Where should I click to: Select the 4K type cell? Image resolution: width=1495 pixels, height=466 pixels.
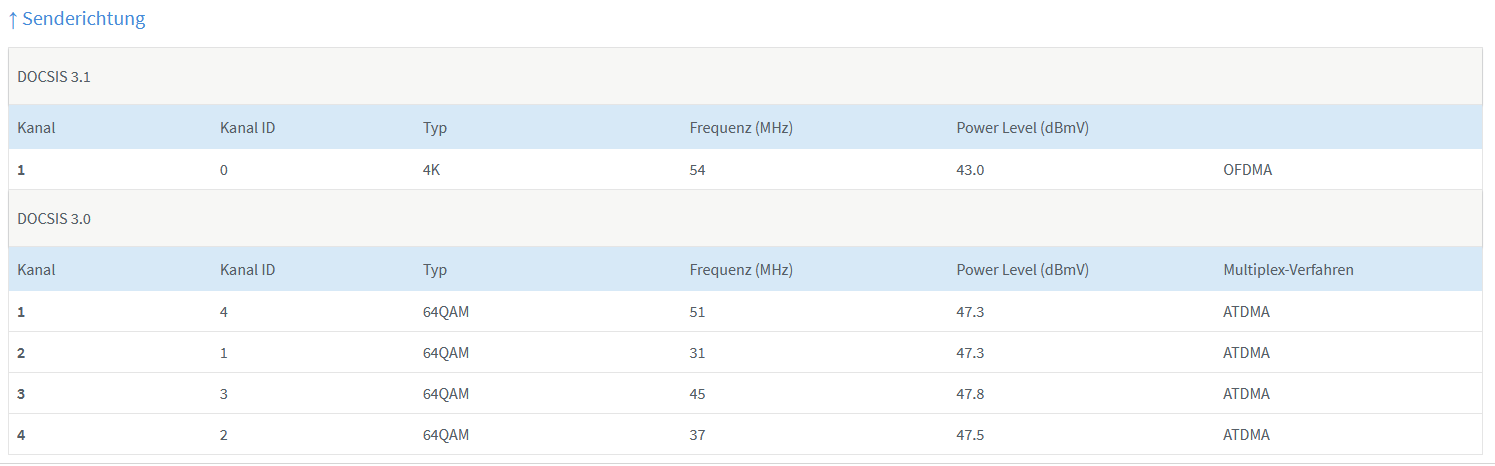tap(431, 170)
